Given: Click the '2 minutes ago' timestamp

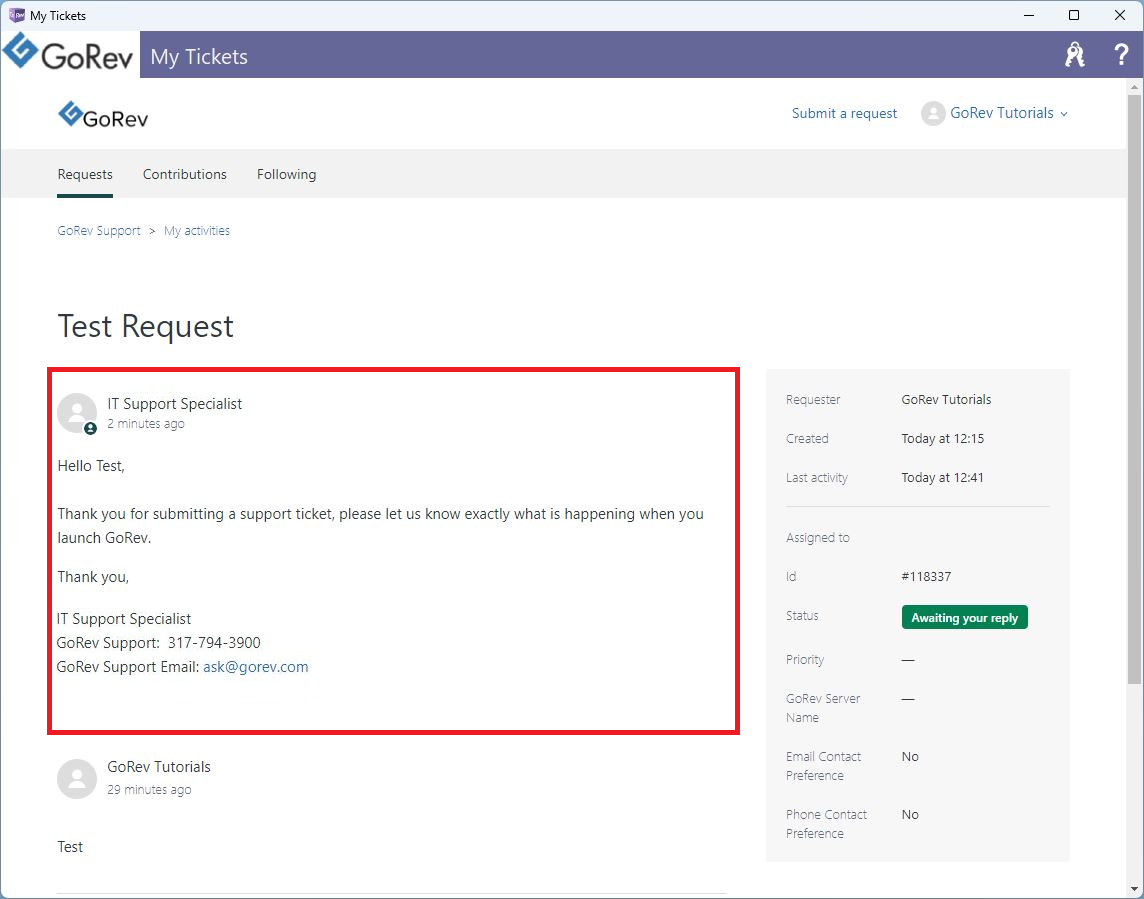Looking at the screenshot, I should (x=146, y=424).
